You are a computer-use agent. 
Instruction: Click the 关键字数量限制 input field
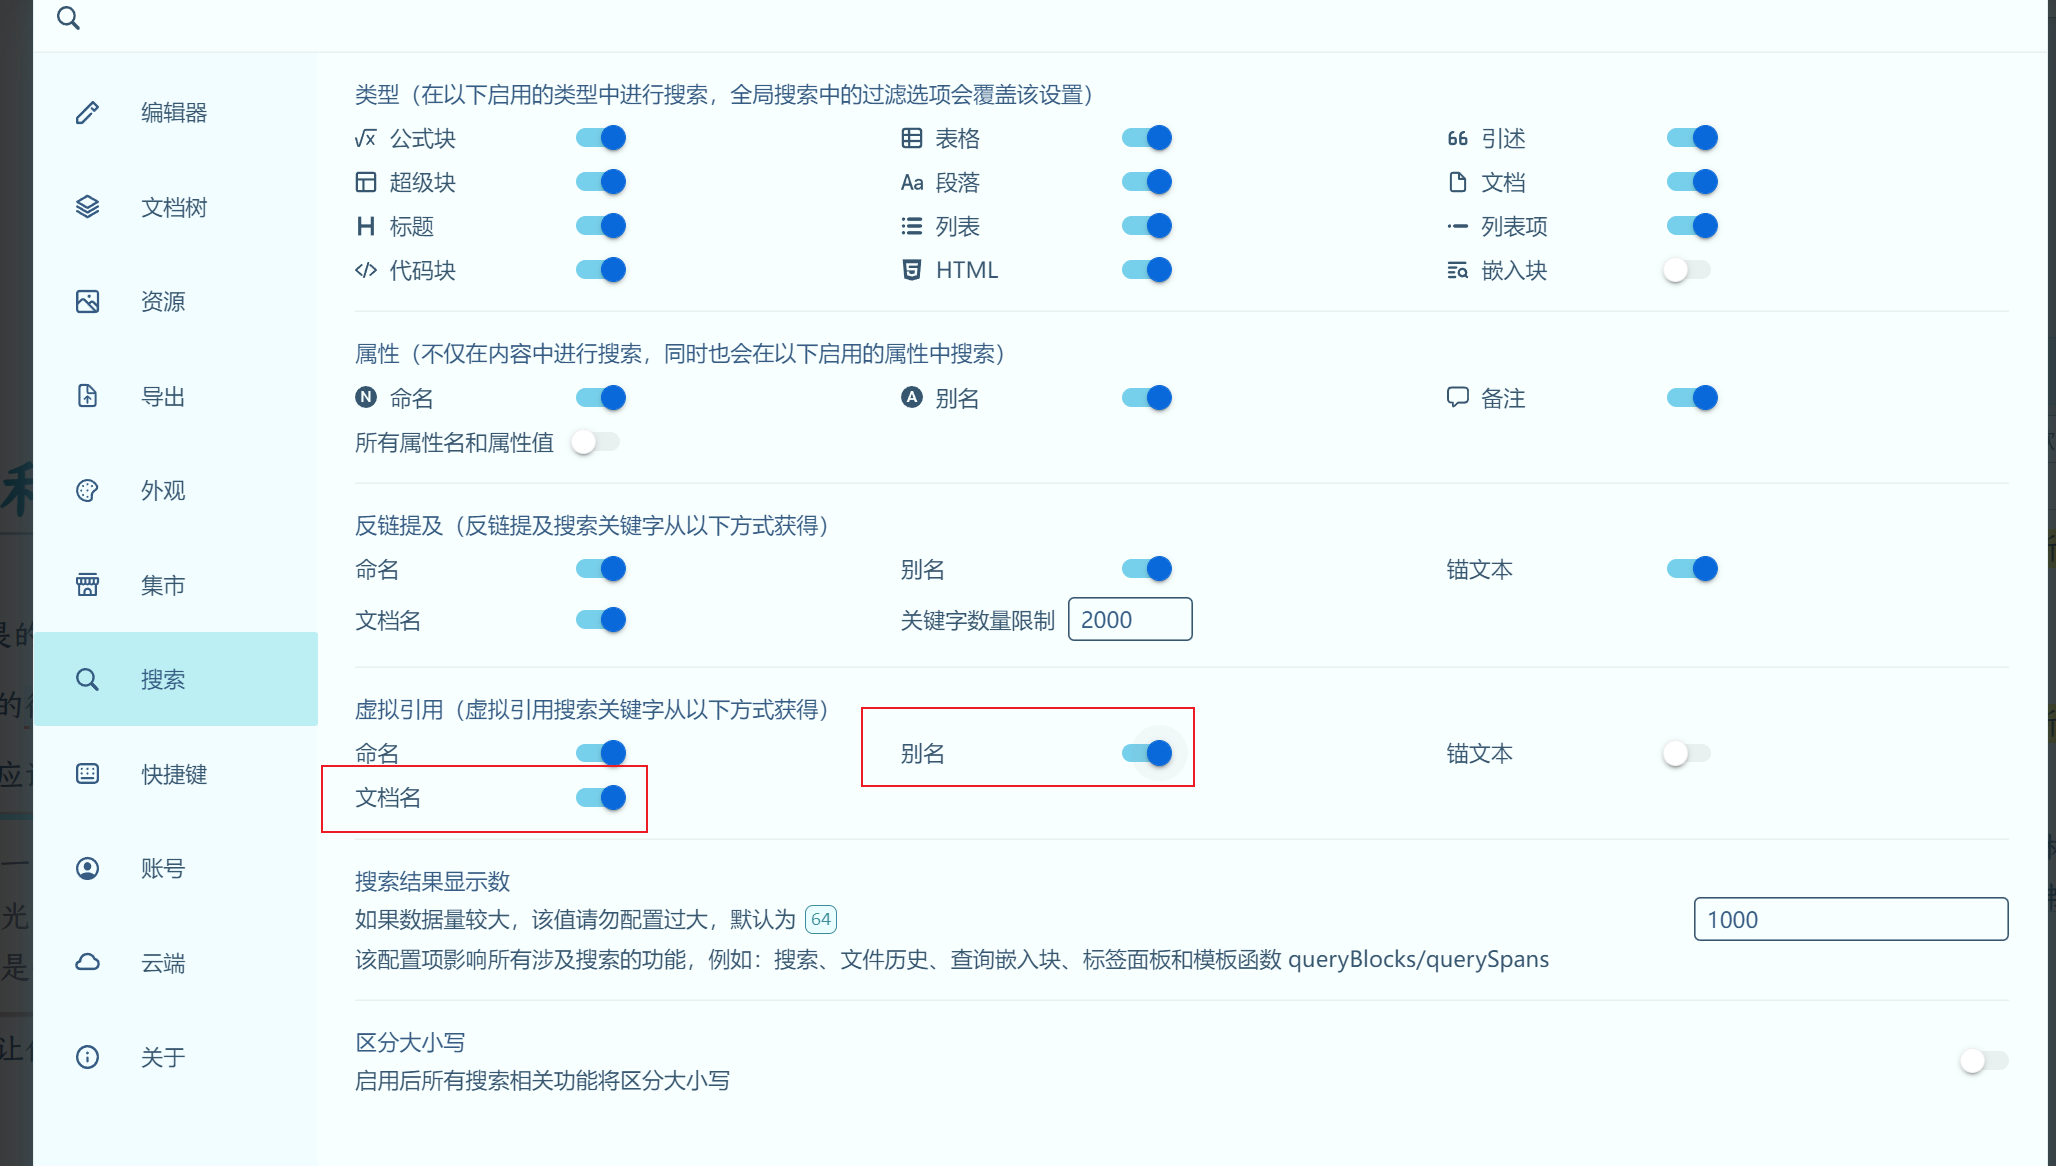tap(1130, 620)
